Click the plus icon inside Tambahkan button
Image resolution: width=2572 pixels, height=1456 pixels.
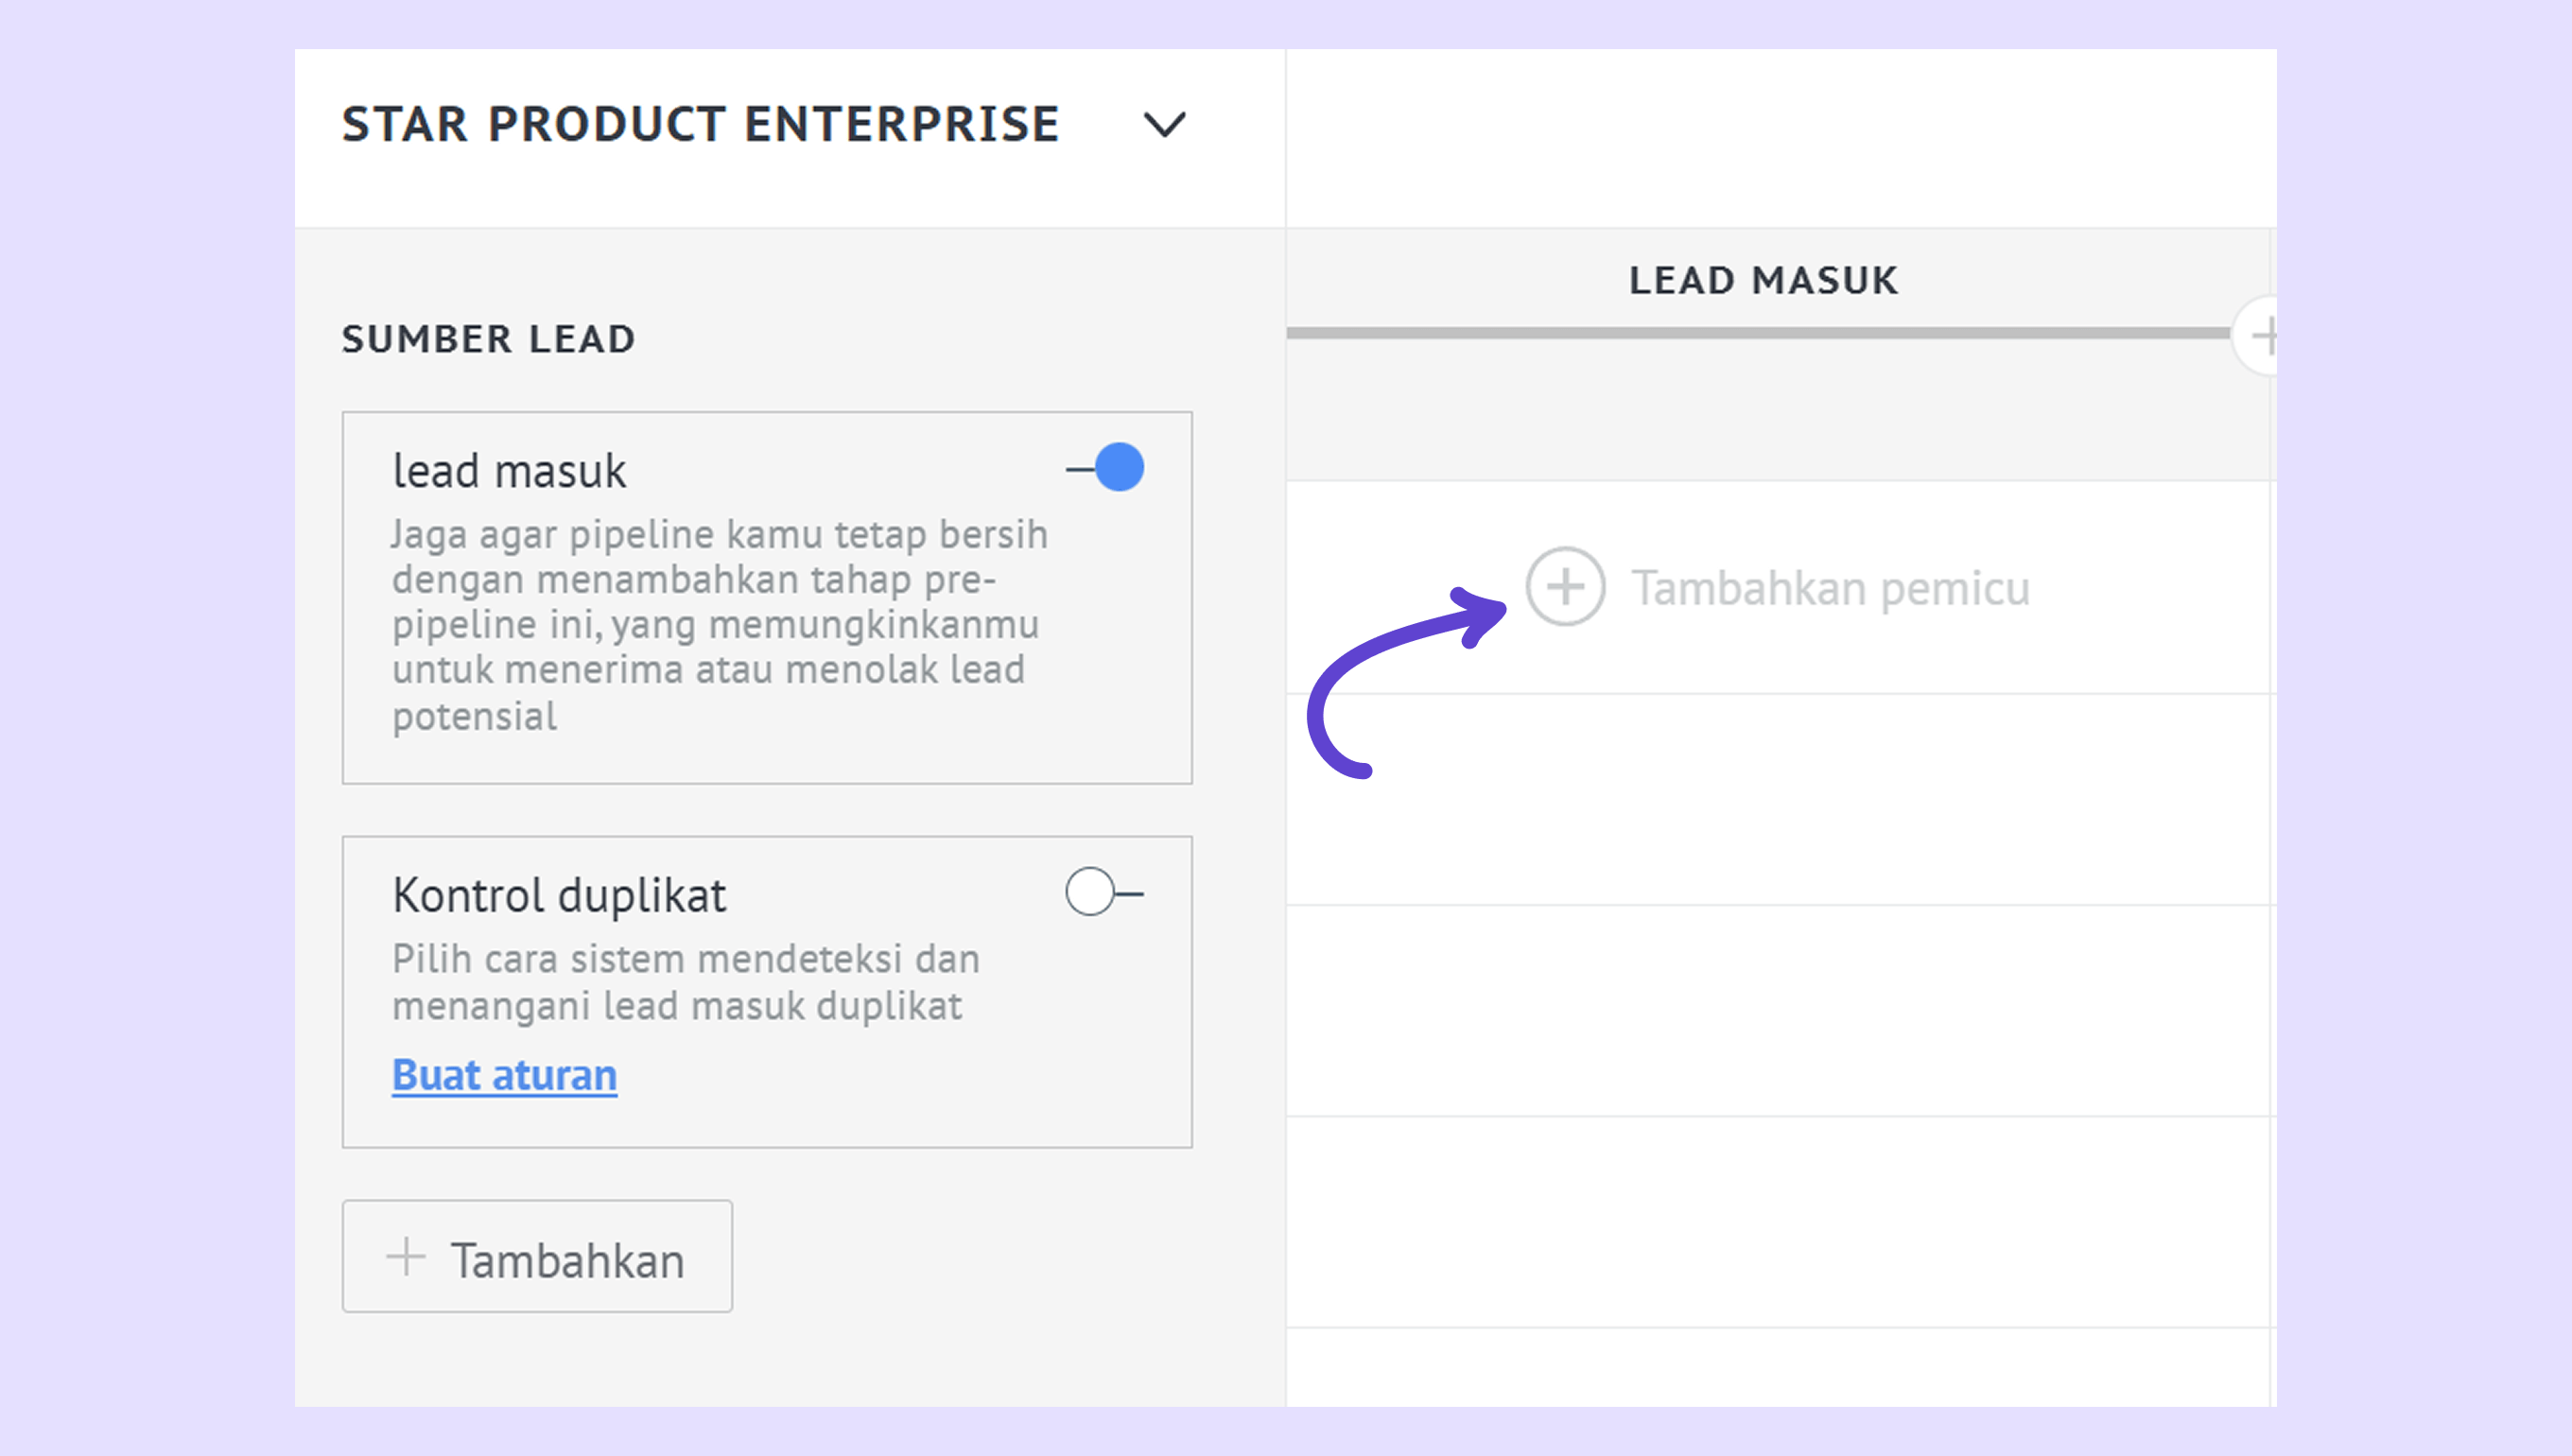click(x=406, y=1257)
